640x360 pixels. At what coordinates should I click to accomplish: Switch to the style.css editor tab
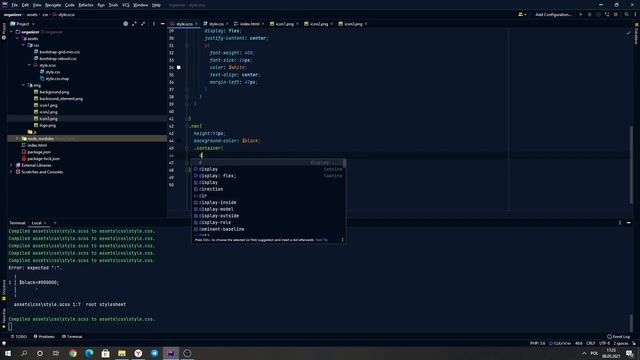[x=215, y=24]
